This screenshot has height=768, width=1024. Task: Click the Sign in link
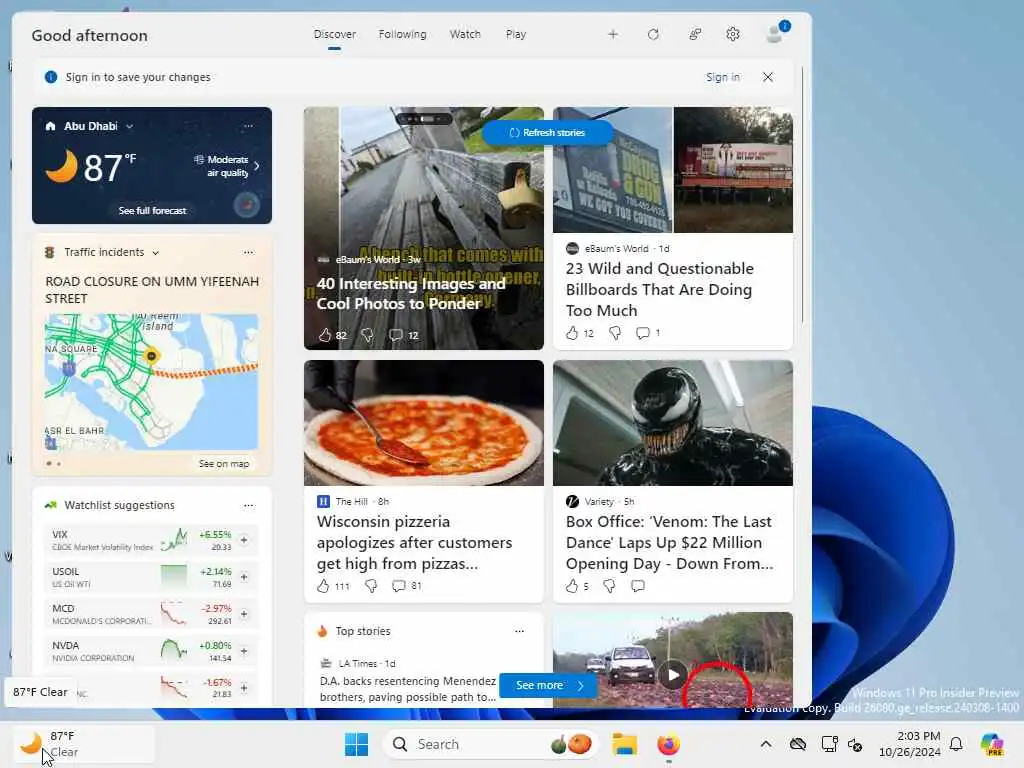click(x=723, y=77)
